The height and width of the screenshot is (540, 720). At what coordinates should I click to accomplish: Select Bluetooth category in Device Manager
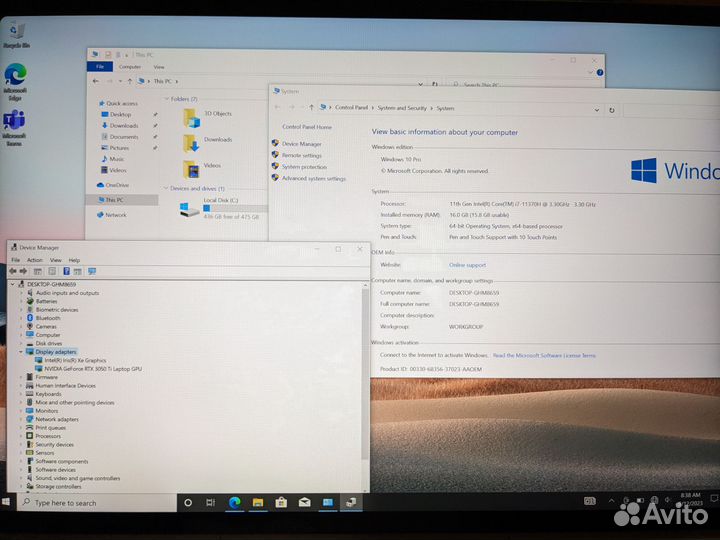click(x=48, y=318)
